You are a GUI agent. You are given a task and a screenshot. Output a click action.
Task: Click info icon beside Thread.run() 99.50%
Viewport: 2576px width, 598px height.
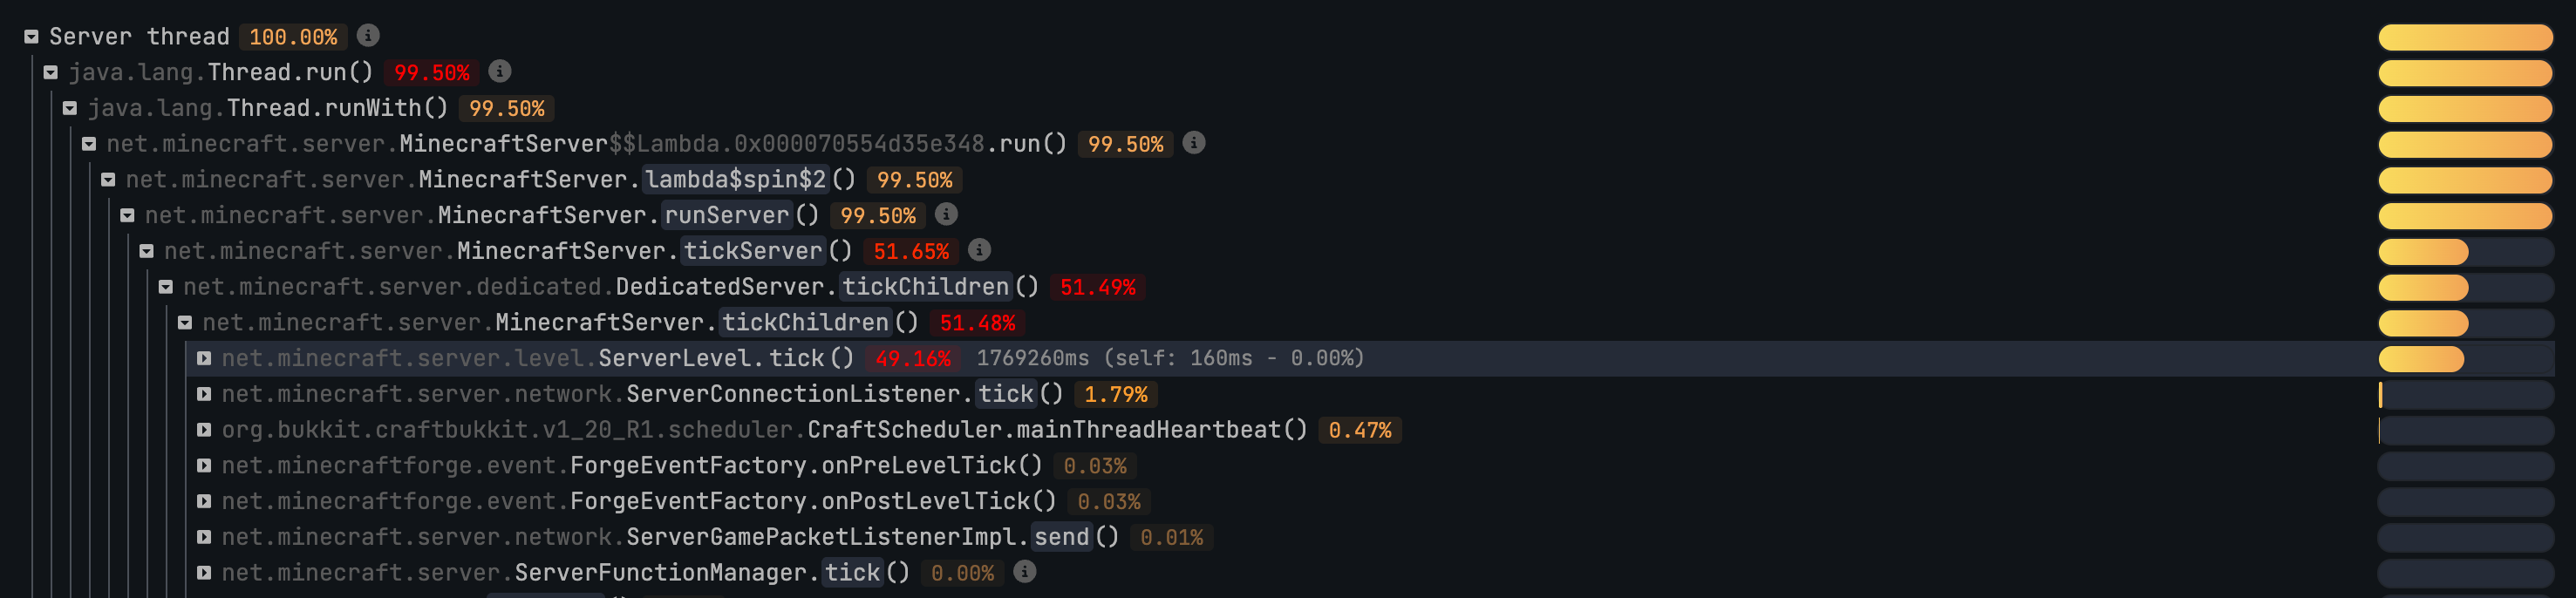[500, 72]
